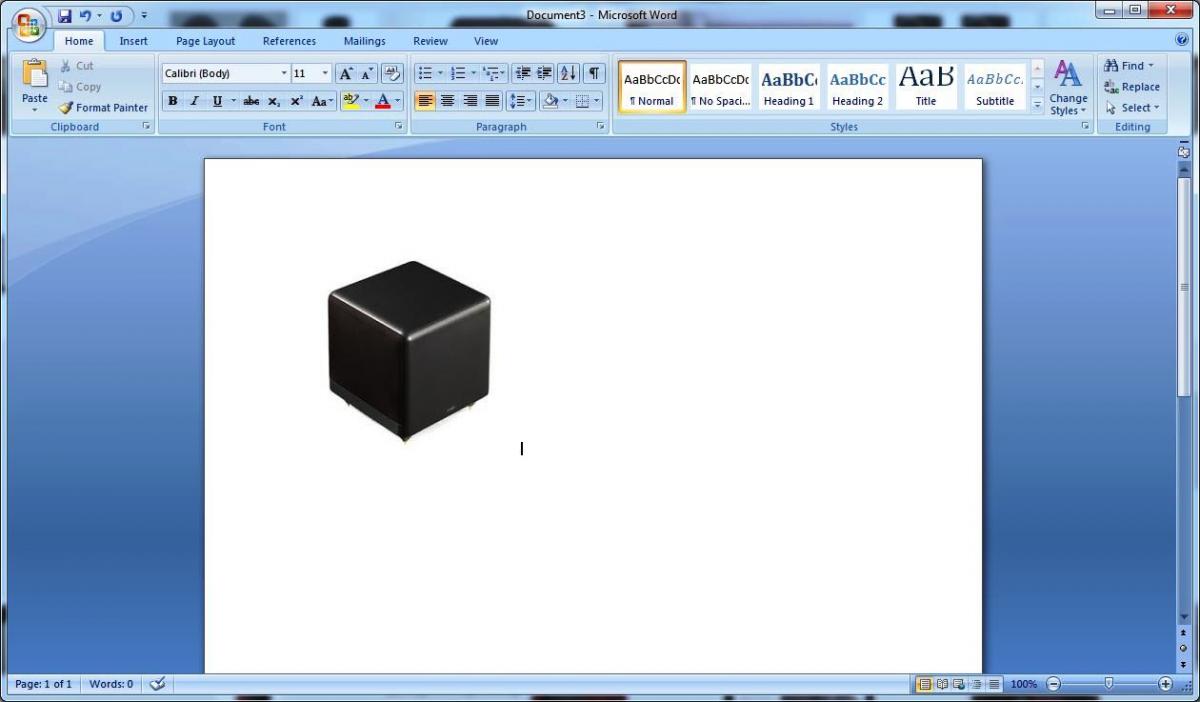Click the Show/Hide paragraph marks icon
Screen dimensions: 1200x702
click(x=595, y=73)
